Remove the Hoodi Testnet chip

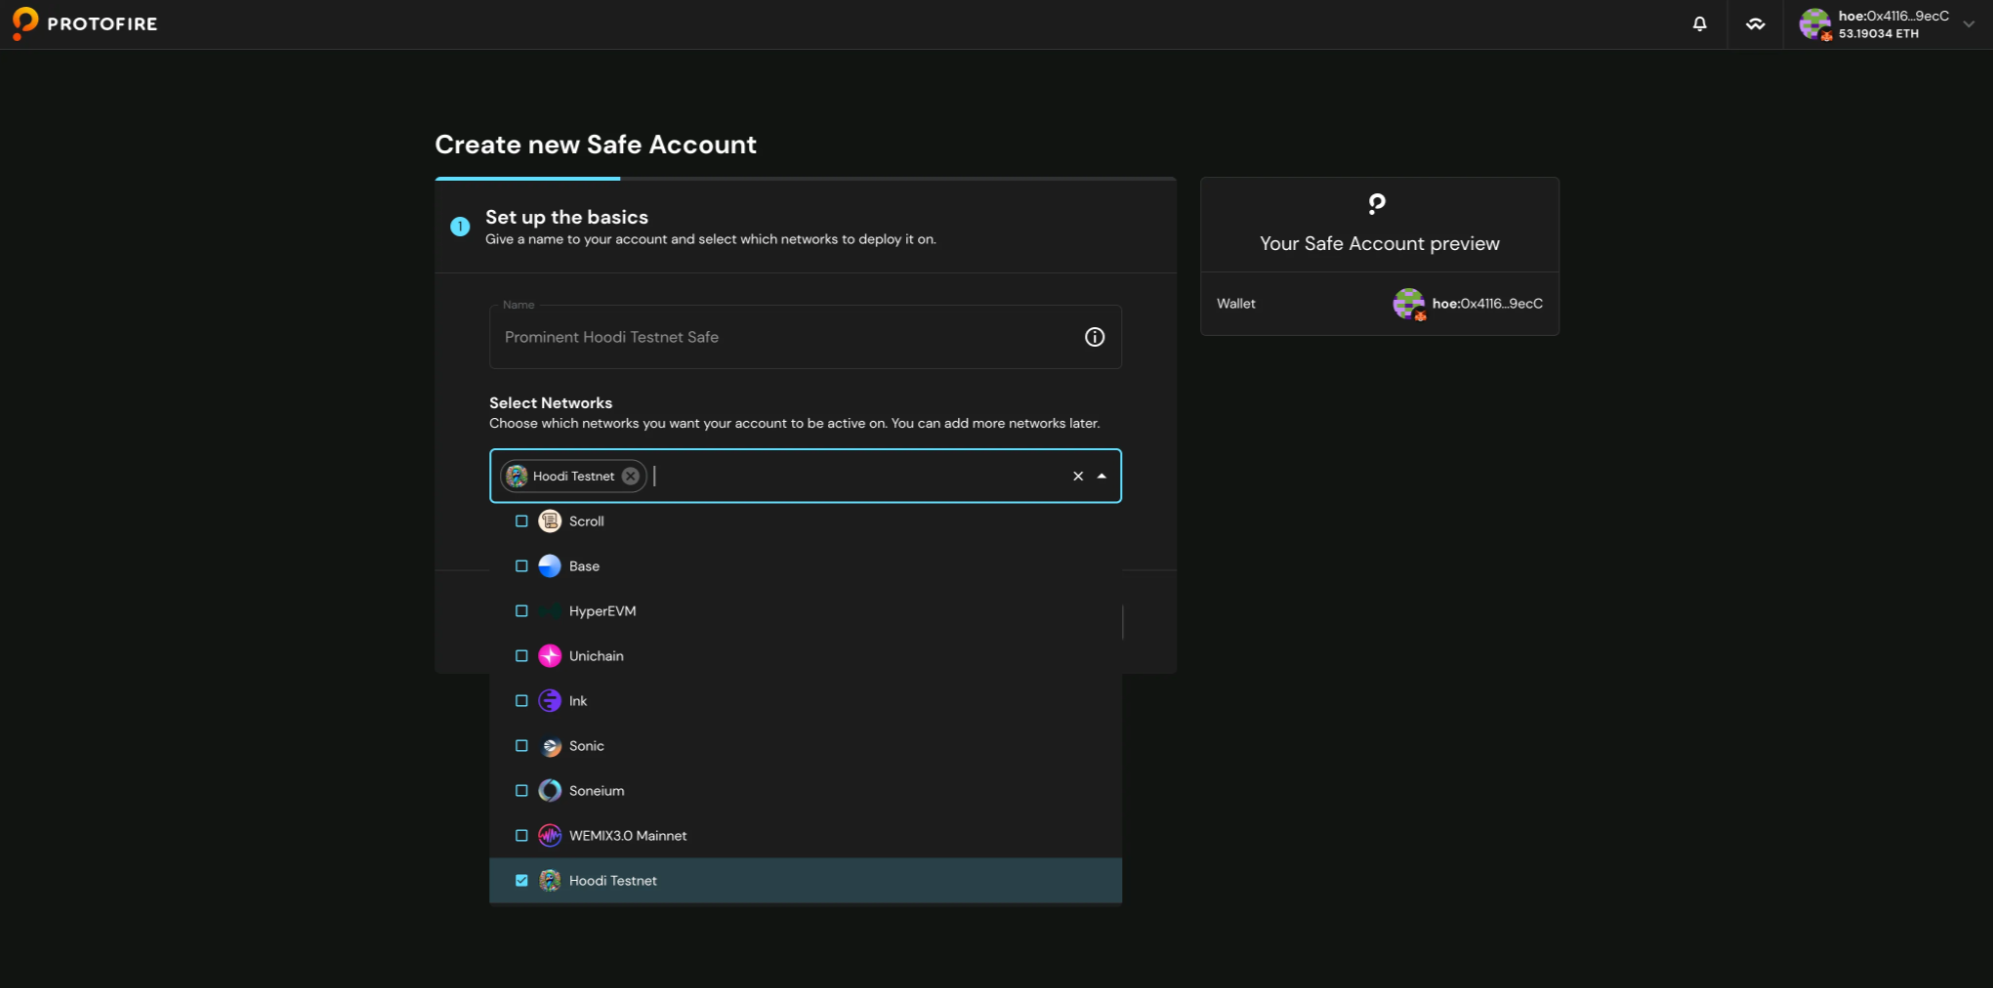(631, 476)
